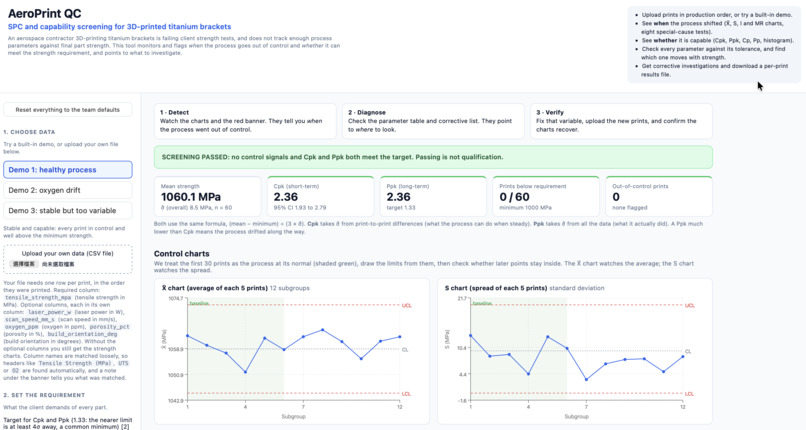The image size is (806, 430).
Task: Click the CL label on S chart
Action: coord(688,352)
